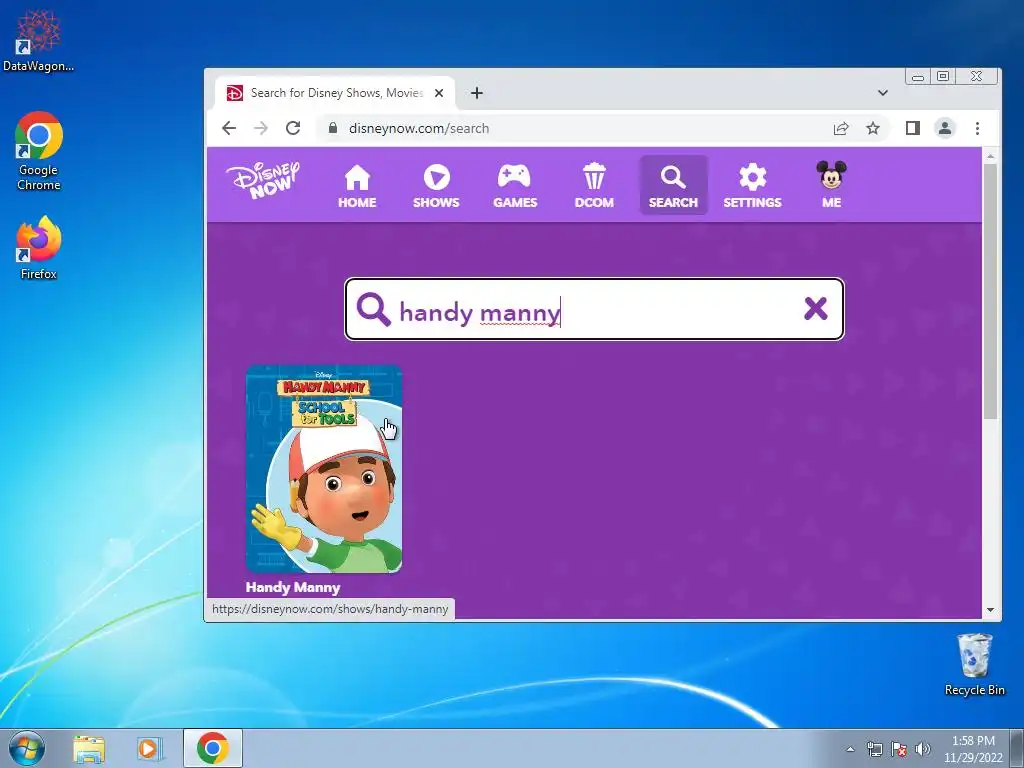Open Chrome profile avatar

945,128
